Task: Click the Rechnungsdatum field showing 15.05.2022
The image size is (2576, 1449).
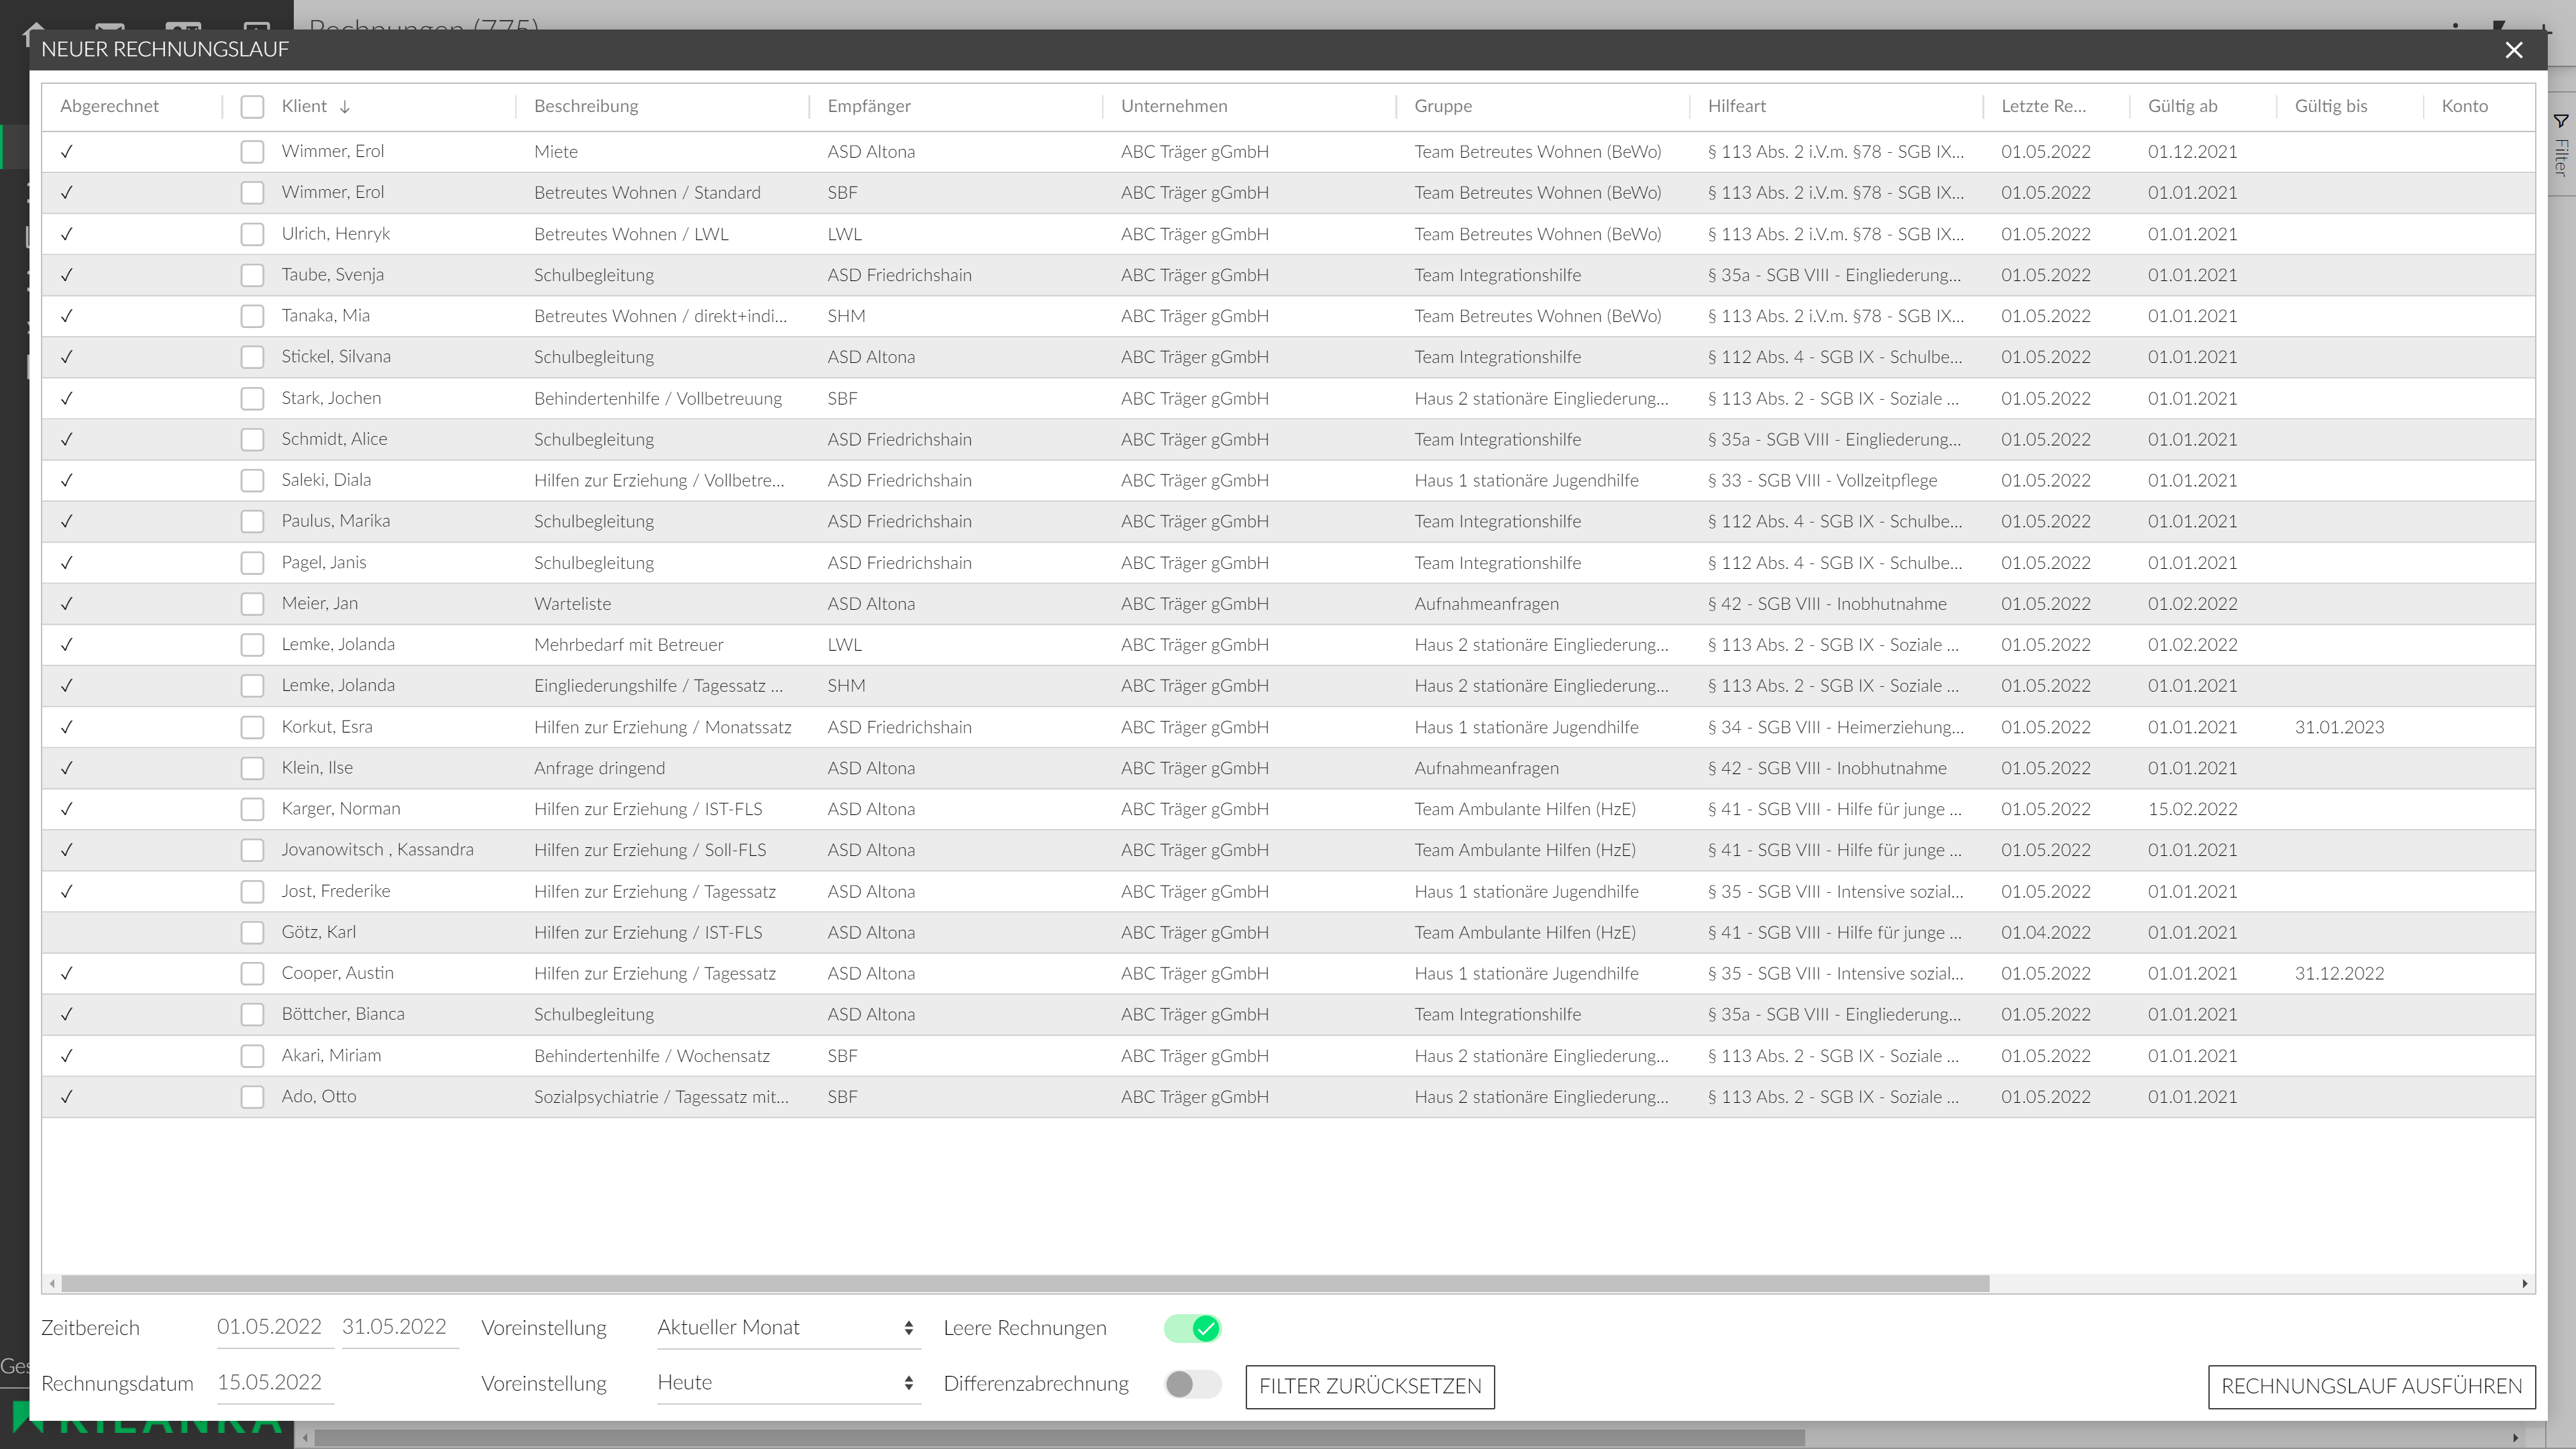Action: 270,1383
